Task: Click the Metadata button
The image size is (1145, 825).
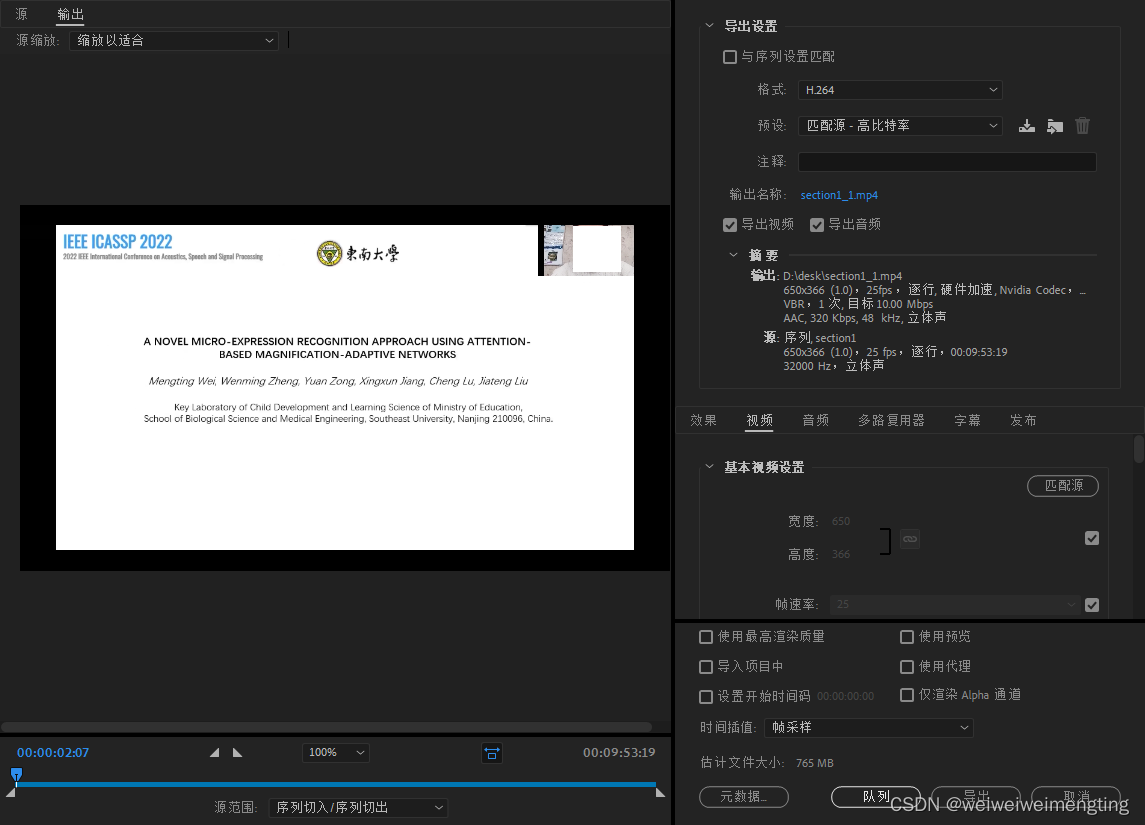Action: [x=743, y=797]
